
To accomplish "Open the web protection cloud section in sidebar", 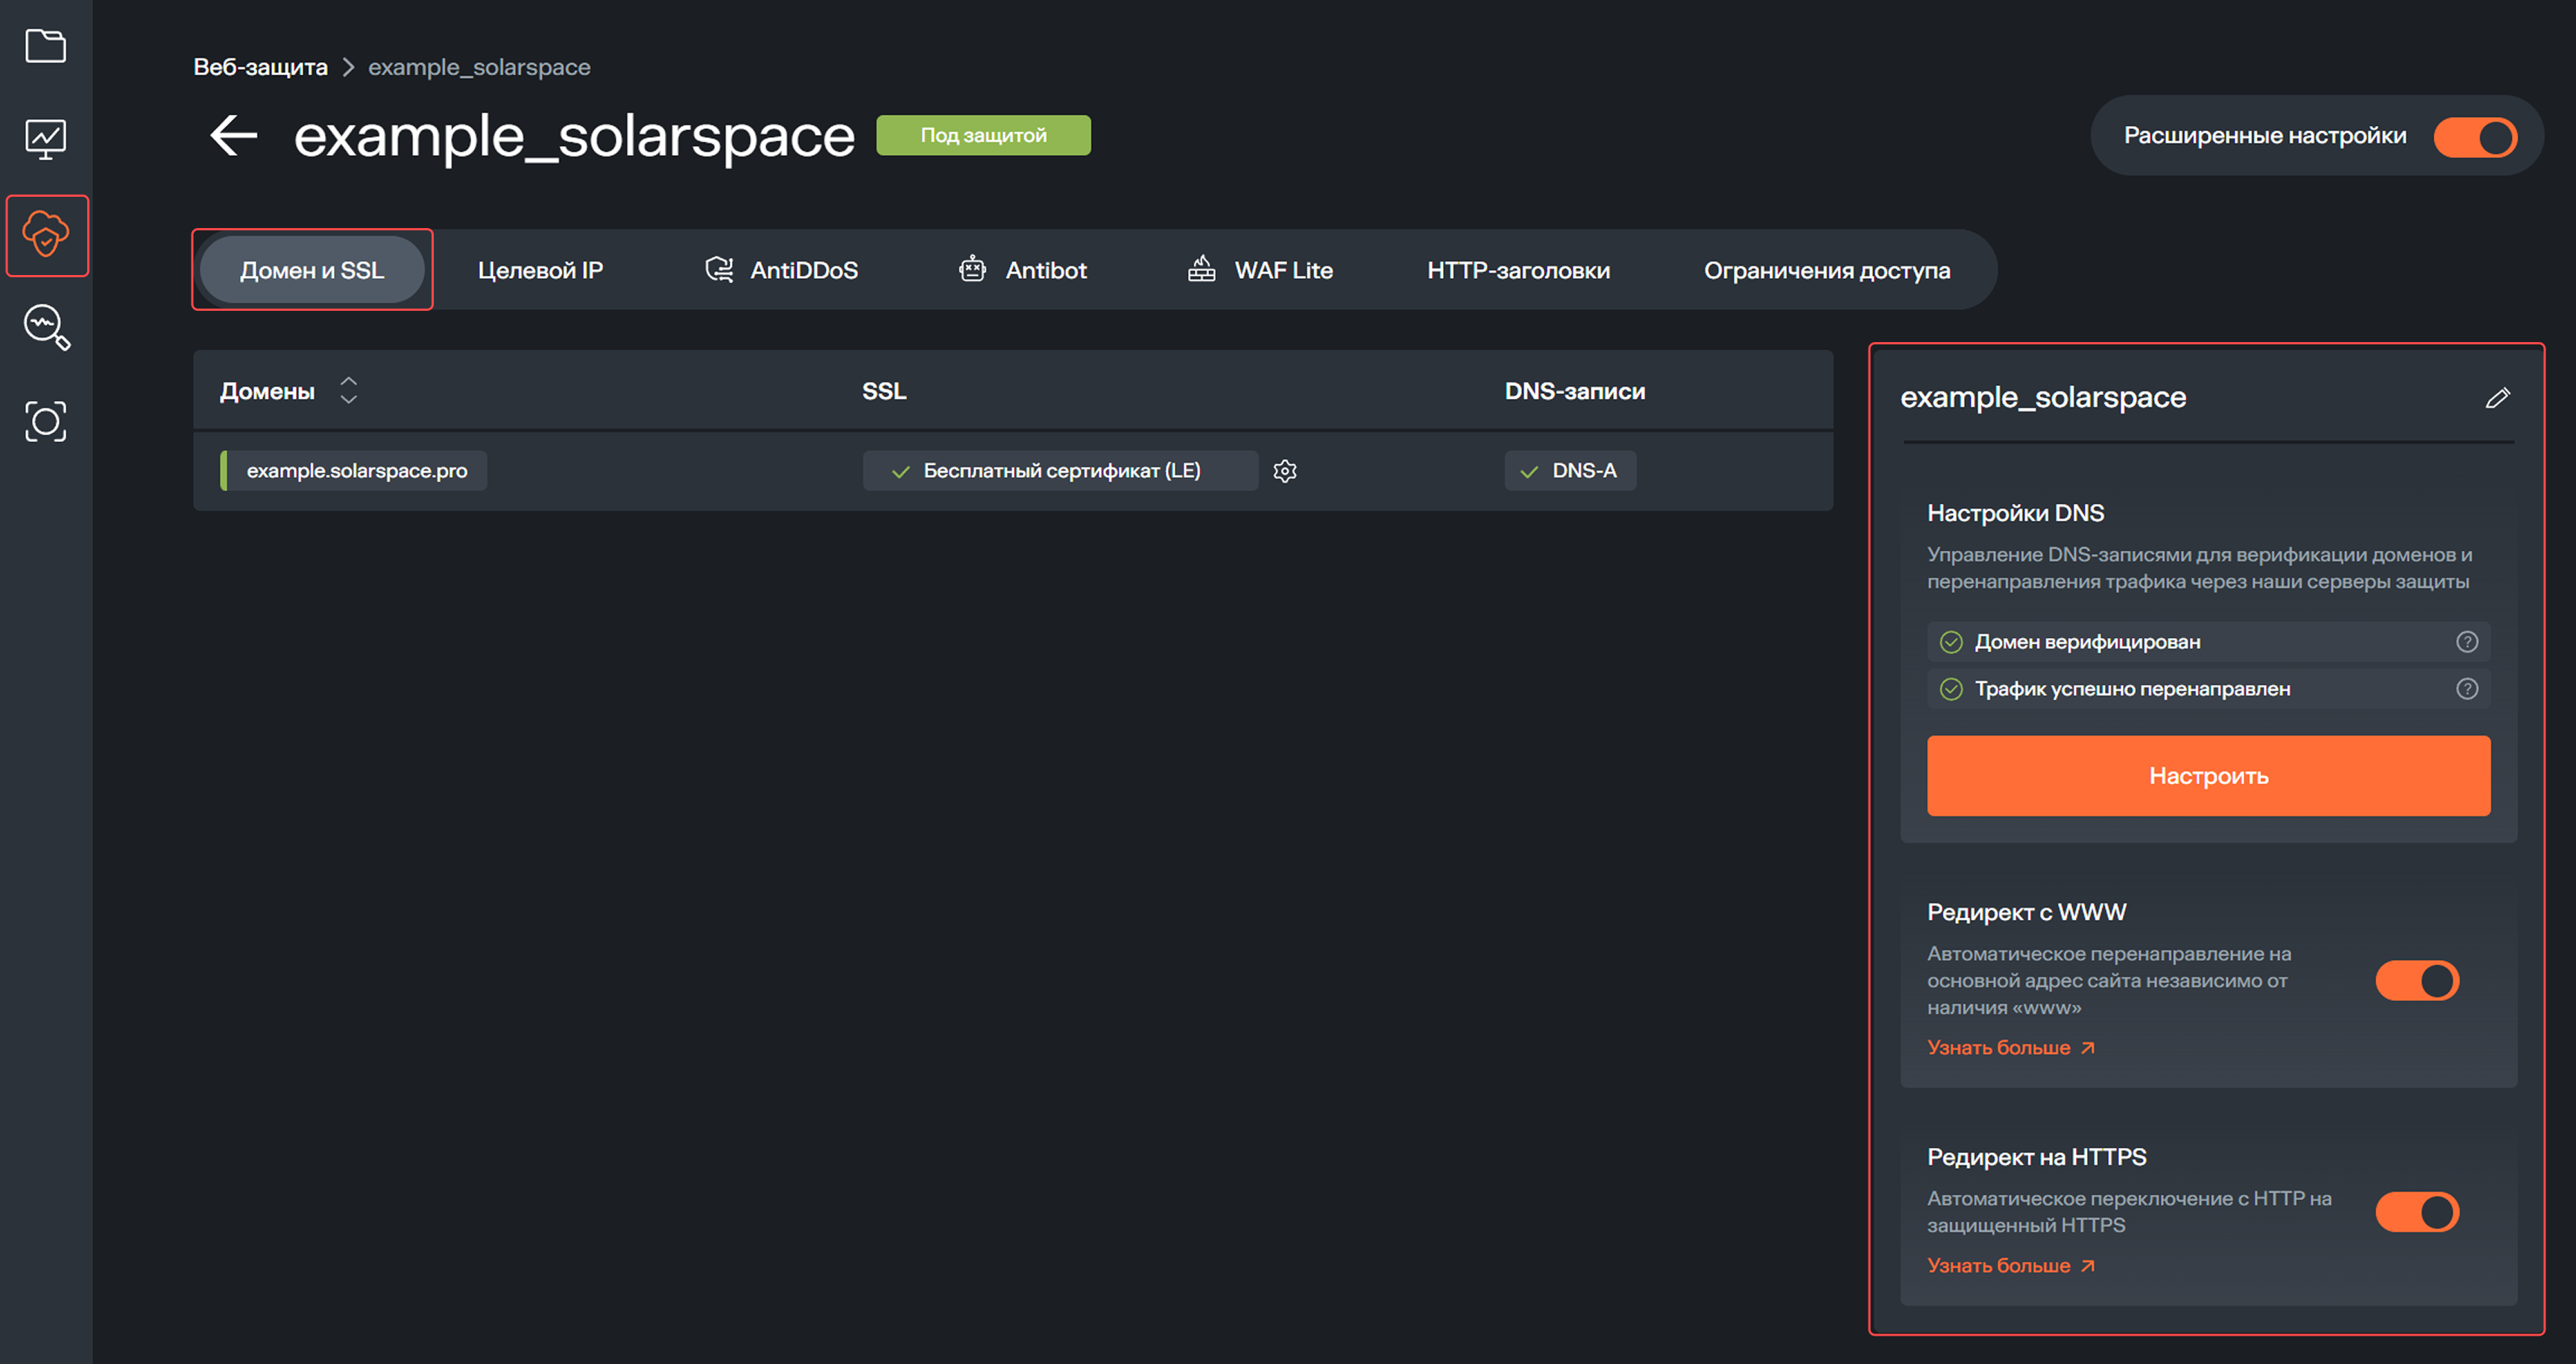I will point(47,236).
